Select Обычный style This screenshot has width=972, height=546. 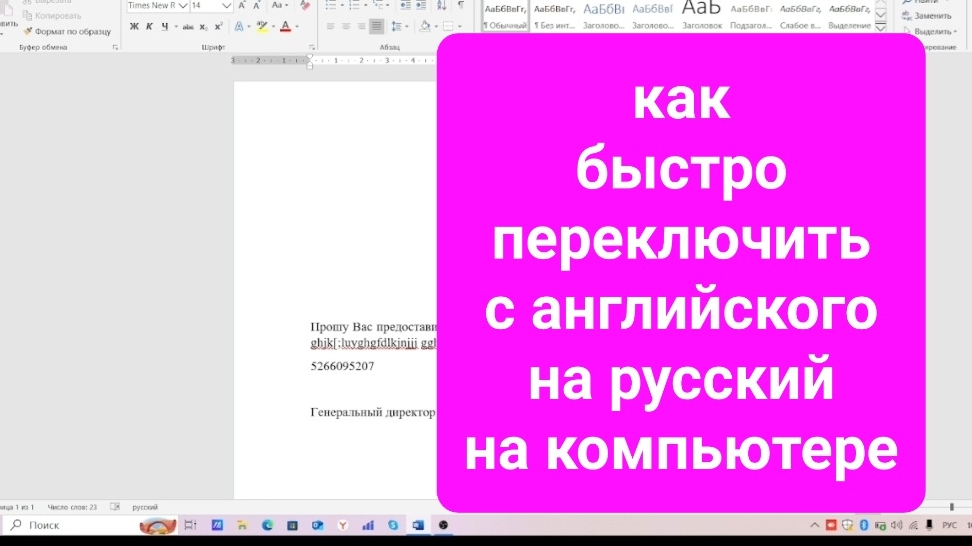pos(505,16)
